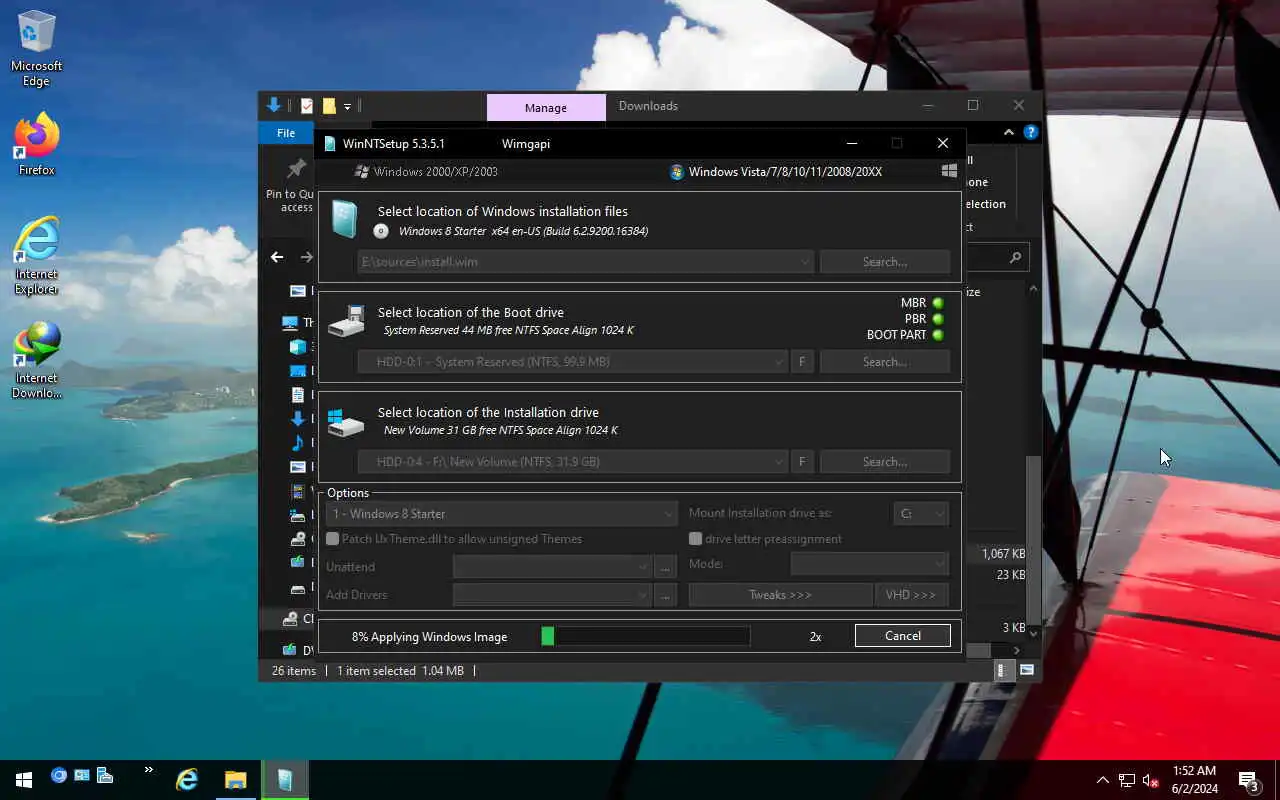Toggle drive letter preassignment checkbox
The image size is (1280, 800).
[x=695, y=539]
